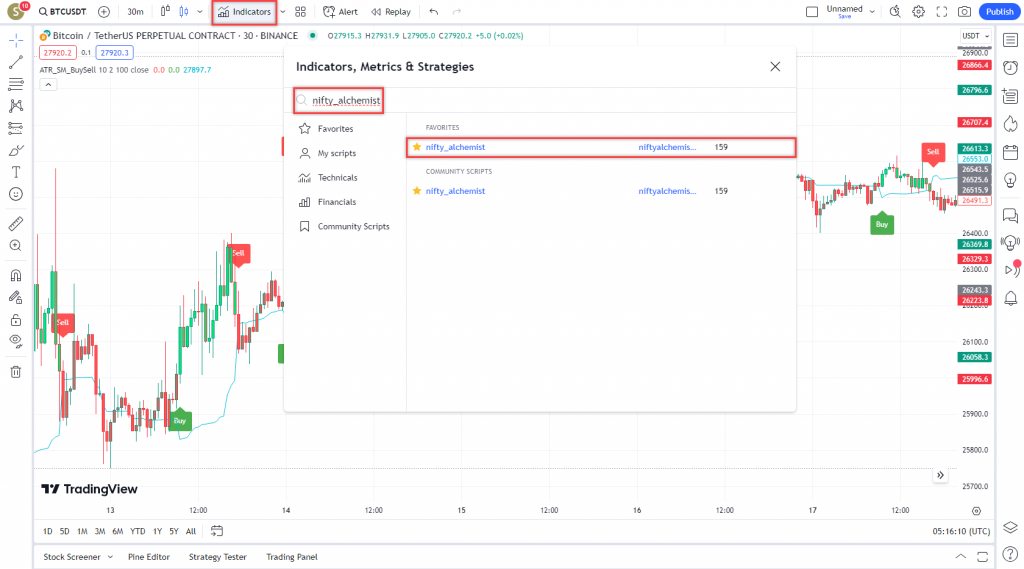Unfavorite star on Community Scripts nifty_alchemist
Screen dimensions: 1024x569
click(417, 191)
